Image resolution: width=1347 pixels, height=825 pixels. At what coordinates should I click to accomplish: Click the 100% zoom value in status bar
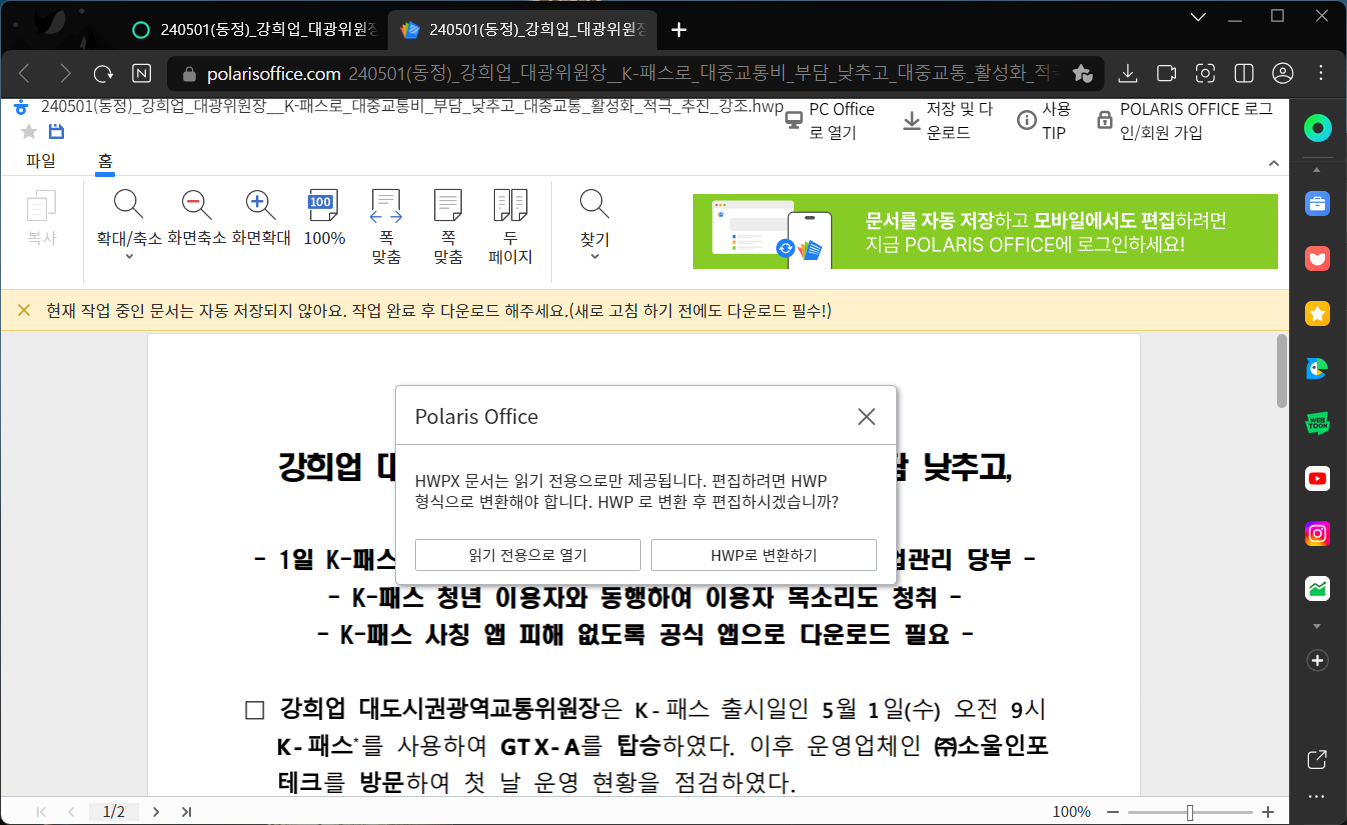[1072, 812]
